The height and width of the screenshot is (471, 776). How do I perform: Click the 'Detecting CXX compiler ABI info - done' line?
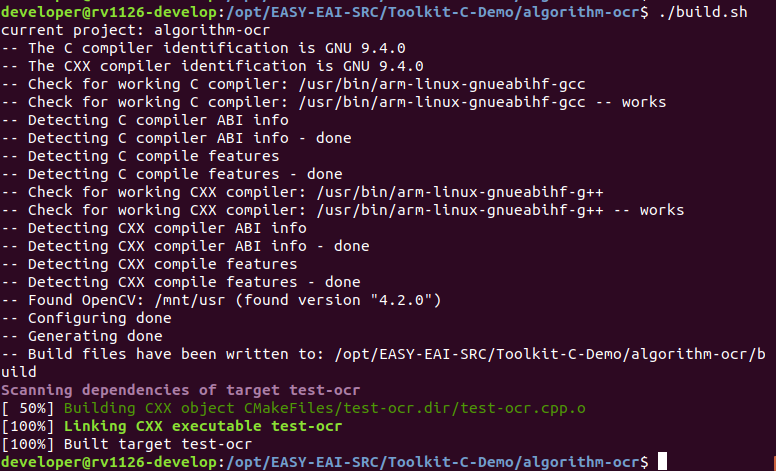[x=185, y=246]
